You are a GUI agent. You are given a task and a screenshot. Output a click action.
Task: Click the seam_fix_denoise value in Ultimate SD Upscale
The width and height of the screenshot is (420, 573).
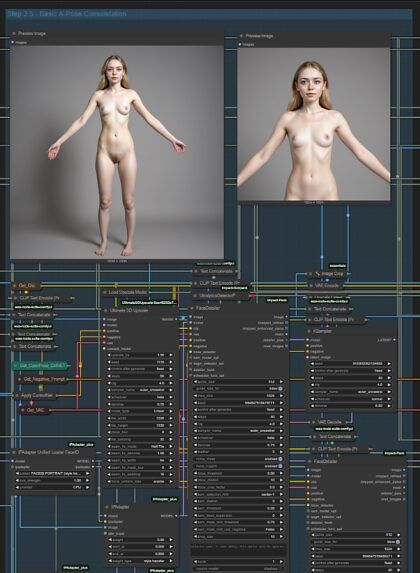[140, 454]
